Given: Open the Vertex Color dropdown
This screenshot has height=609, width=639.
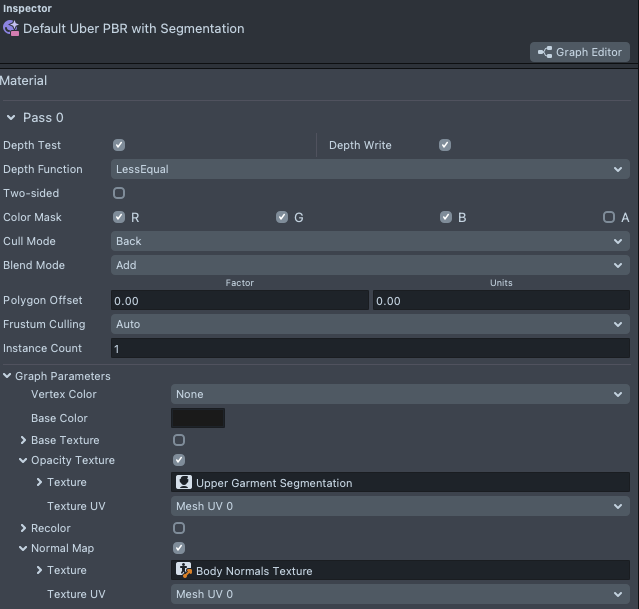Looking at the screenshot, I should (x=400, y=394).
